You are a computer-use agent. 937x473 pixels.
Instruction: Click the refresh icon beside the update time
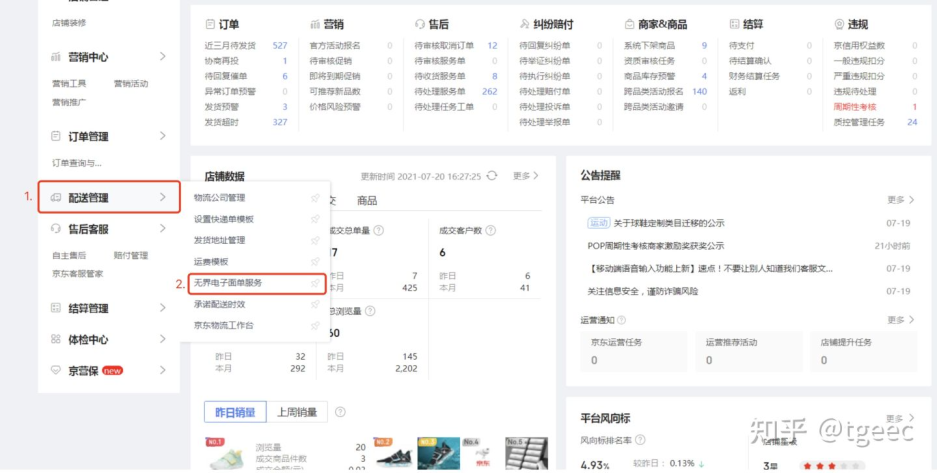[x=491, y=176]
